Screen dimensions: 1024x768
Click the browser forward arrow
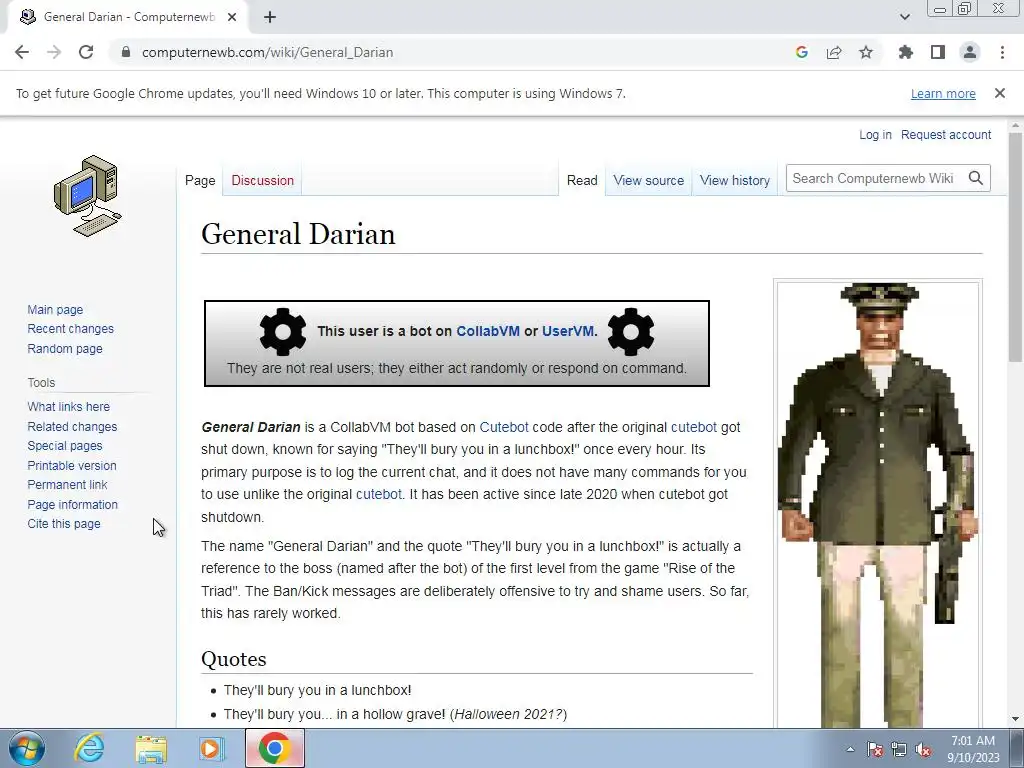pyautogui.click(x=54, y=52)
